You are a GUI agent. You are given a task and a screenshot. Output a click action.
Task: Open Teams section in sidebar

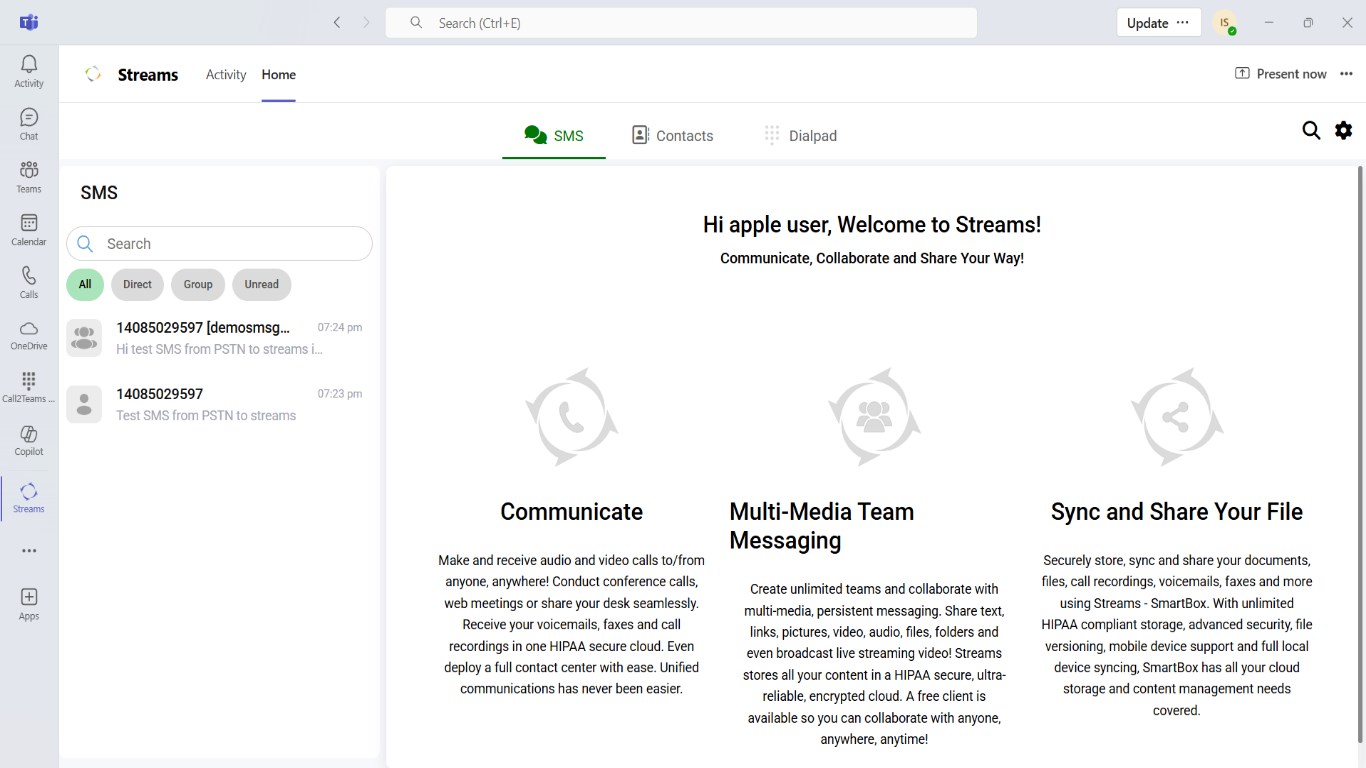[x=29, y=177]
